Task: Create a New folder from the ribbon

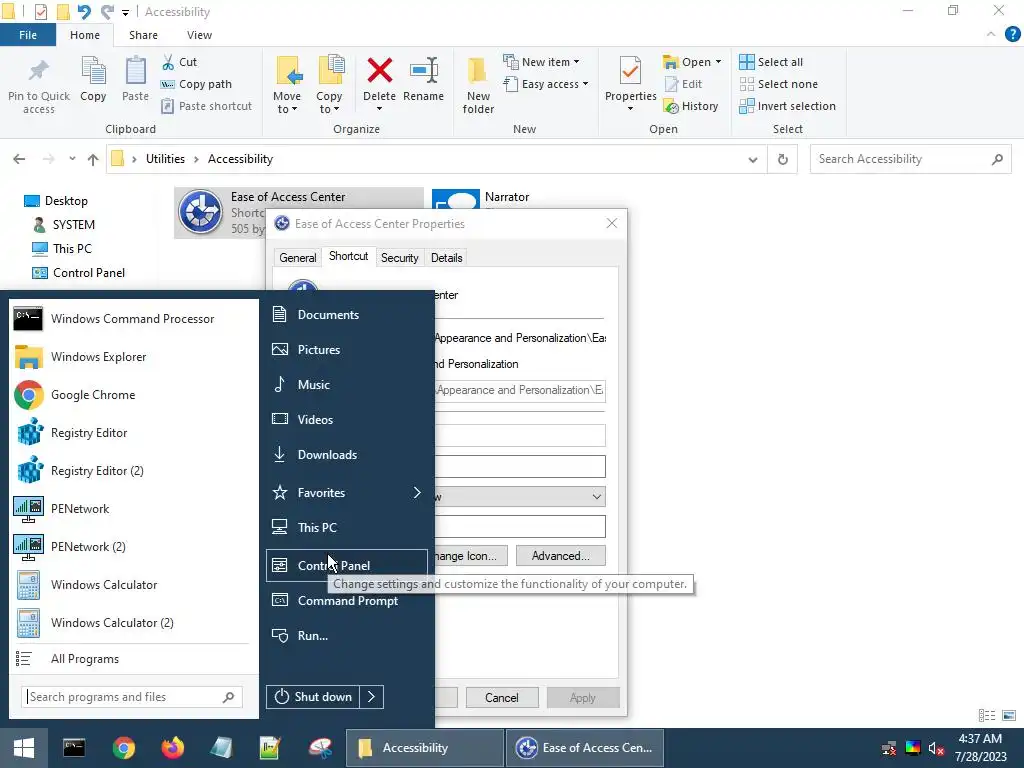Action: pos(478,86)
